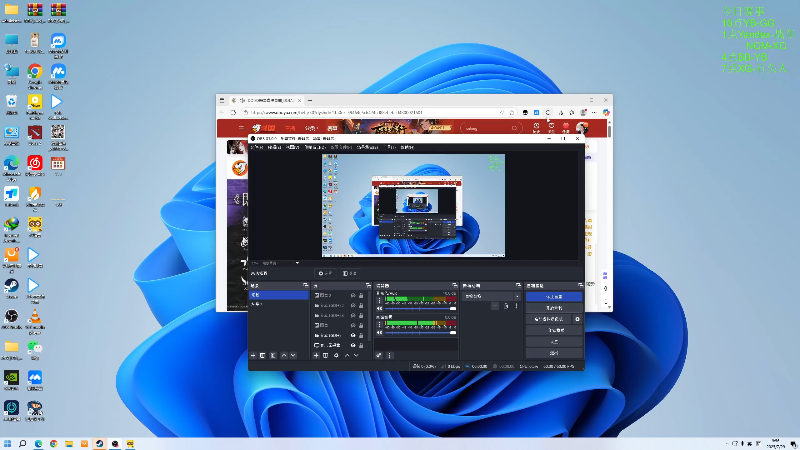Click the website search field in Edge
Viewport: 800px width, 450px height.
pyautogui.click(x=491, y=129)
